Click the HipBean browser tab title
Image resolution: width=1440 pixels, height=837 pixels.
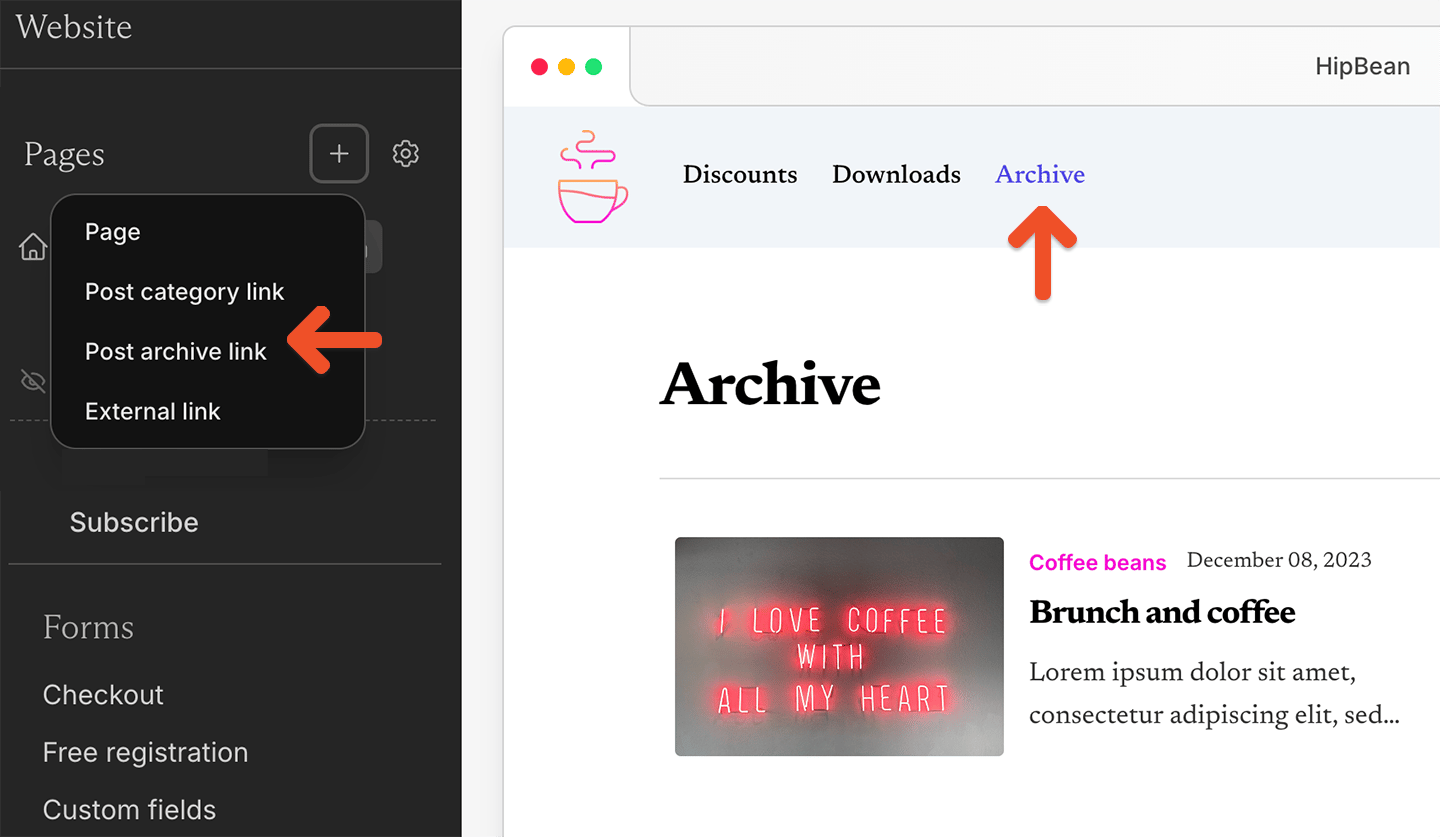click(x=1362, y=67)
